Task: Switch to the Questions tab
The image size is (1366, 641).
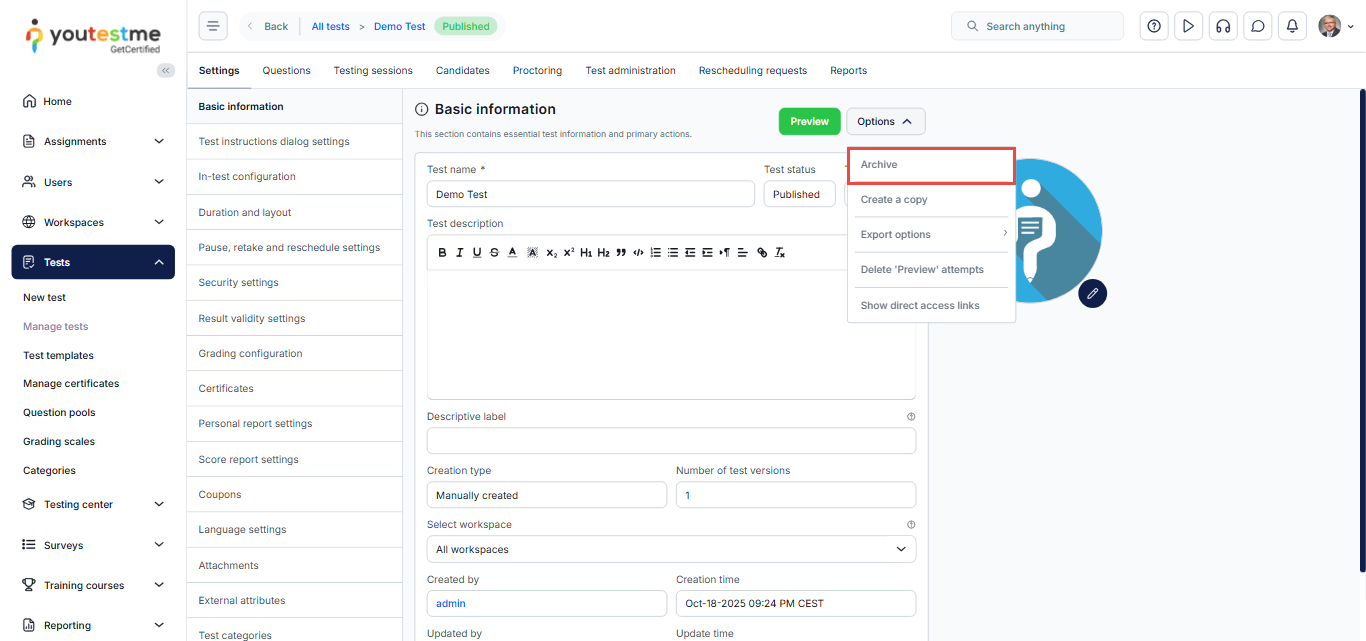Action: pos(286,71)
